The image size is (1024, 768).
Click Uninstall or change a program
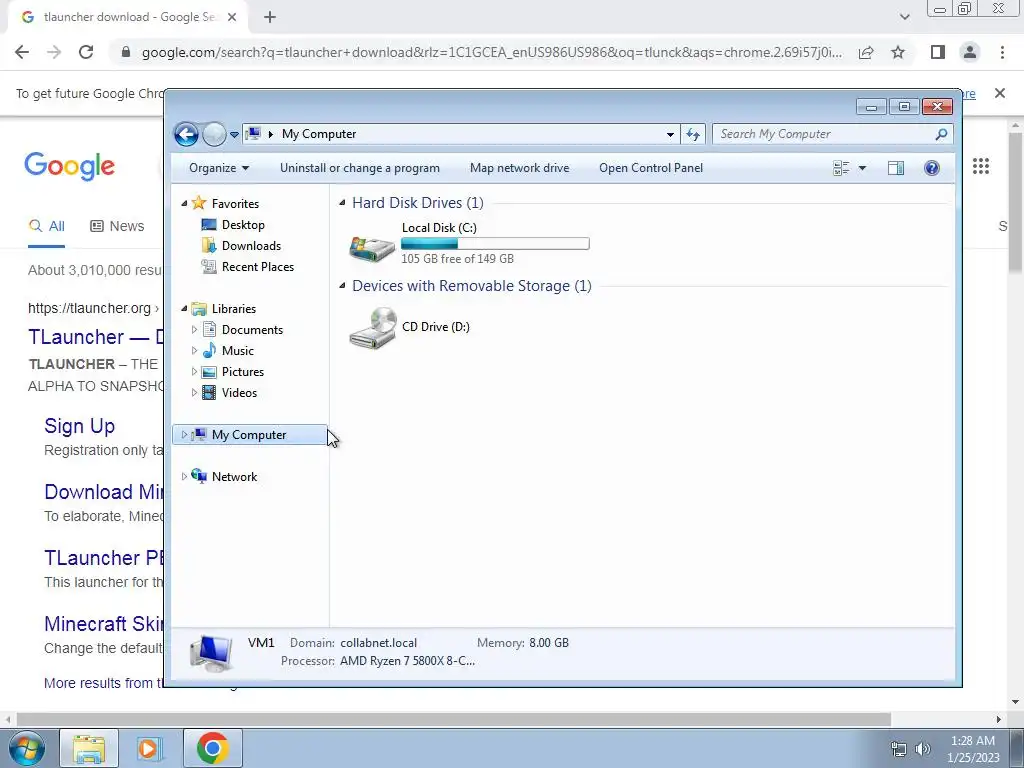coord(360,168)
